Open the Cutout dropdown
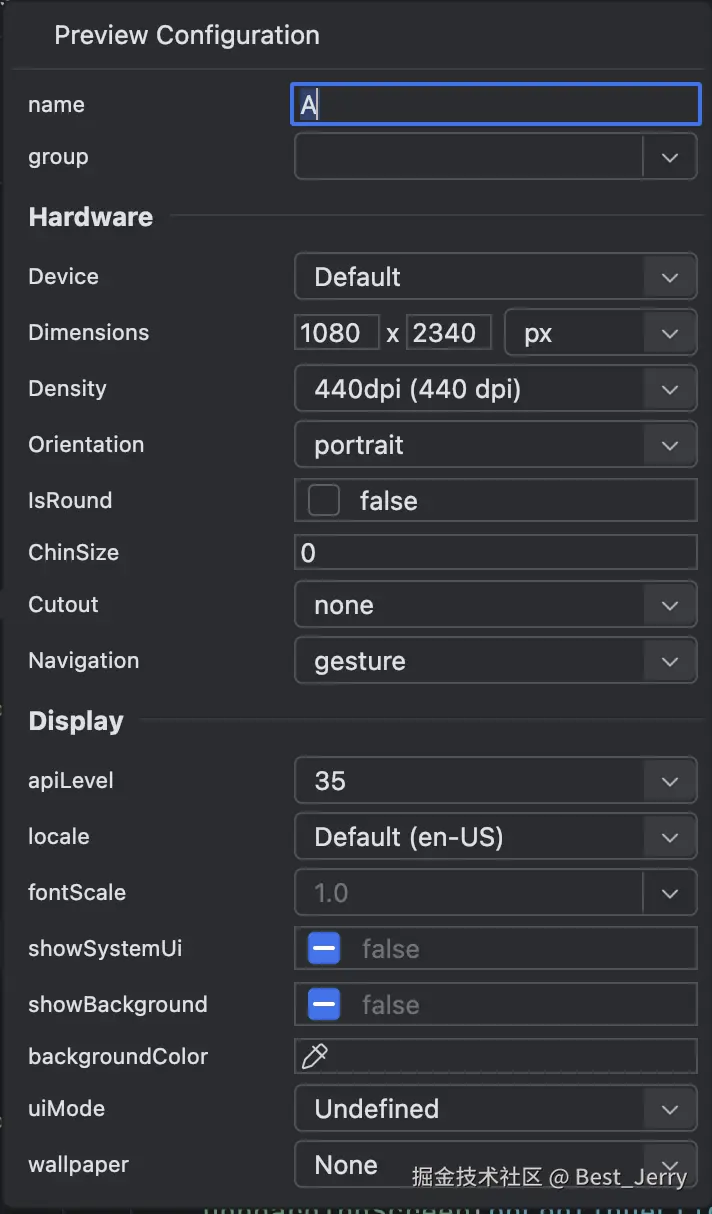This screenshot has width=712, height=1214. pyautogui.click(x=670, y=605)
